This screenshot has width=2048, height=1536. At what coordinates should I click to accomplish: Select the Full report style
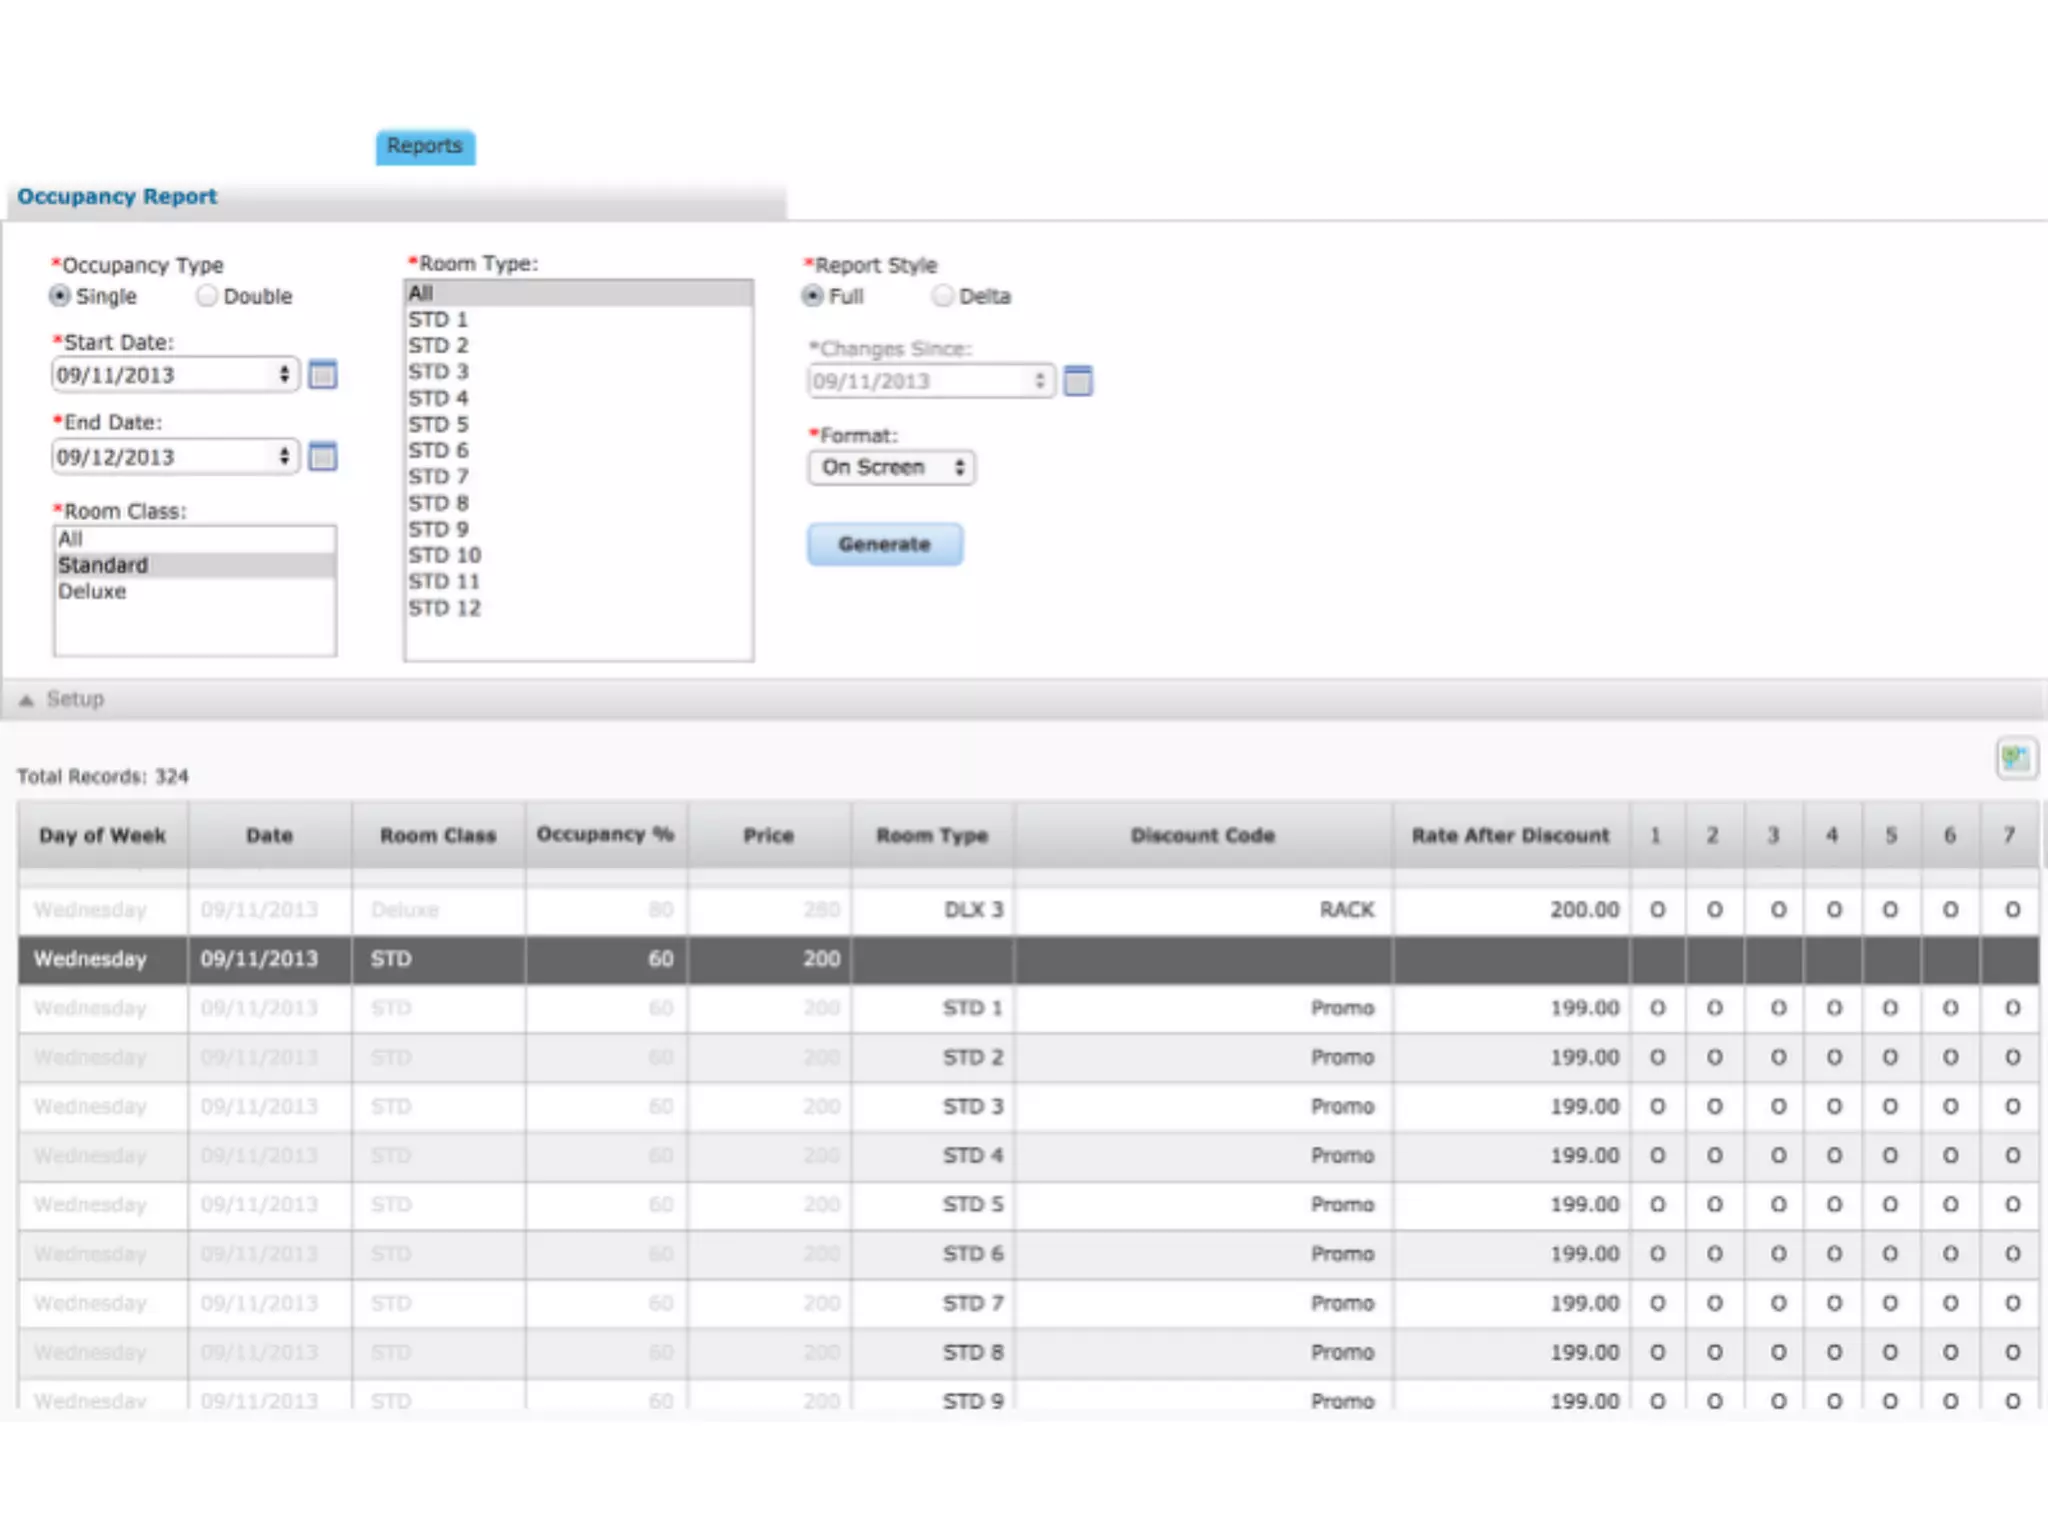[813, 296]
